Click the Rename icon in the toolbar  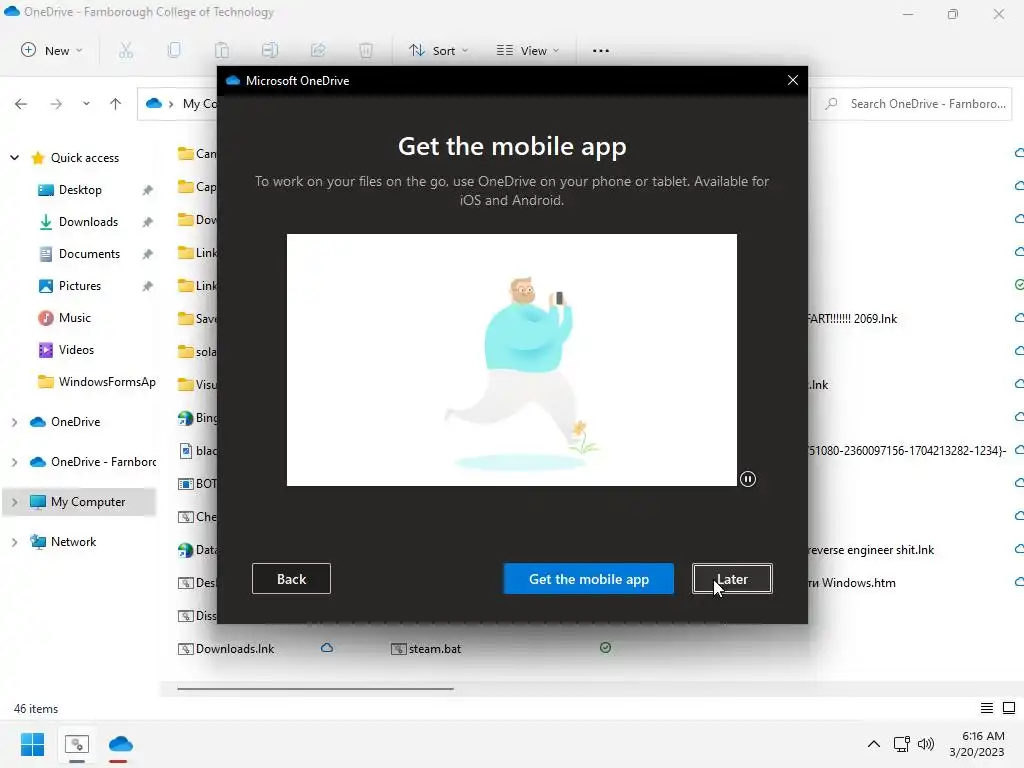pos(270,50)
